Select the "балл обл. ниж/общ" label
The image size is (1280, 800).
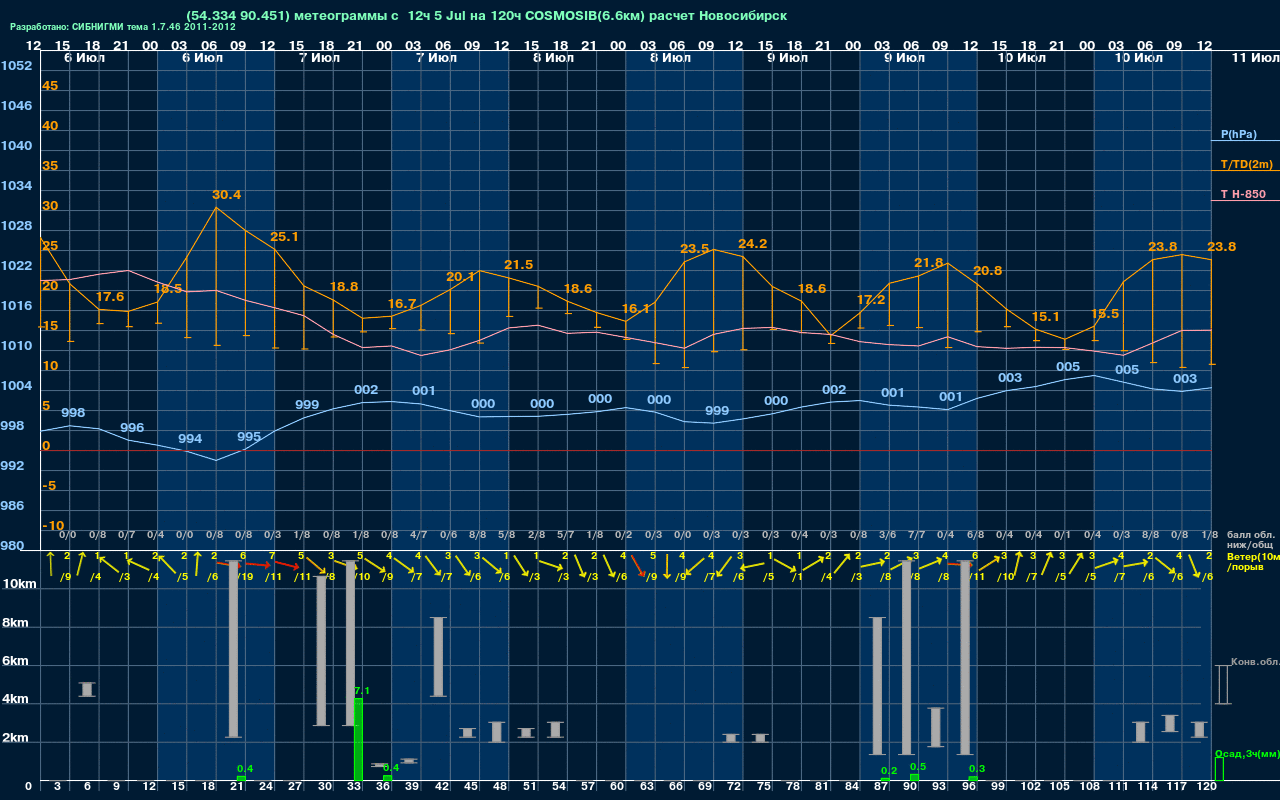click(1250, 540)
